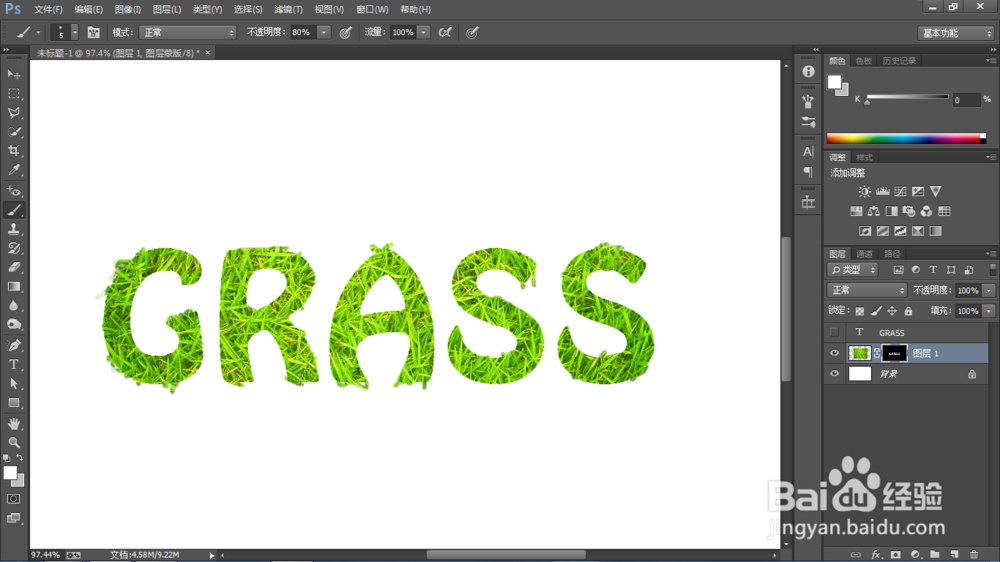
Task: Select the Quick Selection tool
Action: pos(13,131)
